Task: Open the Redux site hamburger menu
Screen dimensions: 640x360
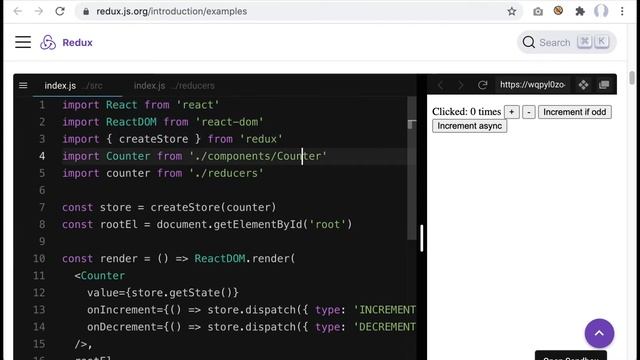Action: click(23, 42)
